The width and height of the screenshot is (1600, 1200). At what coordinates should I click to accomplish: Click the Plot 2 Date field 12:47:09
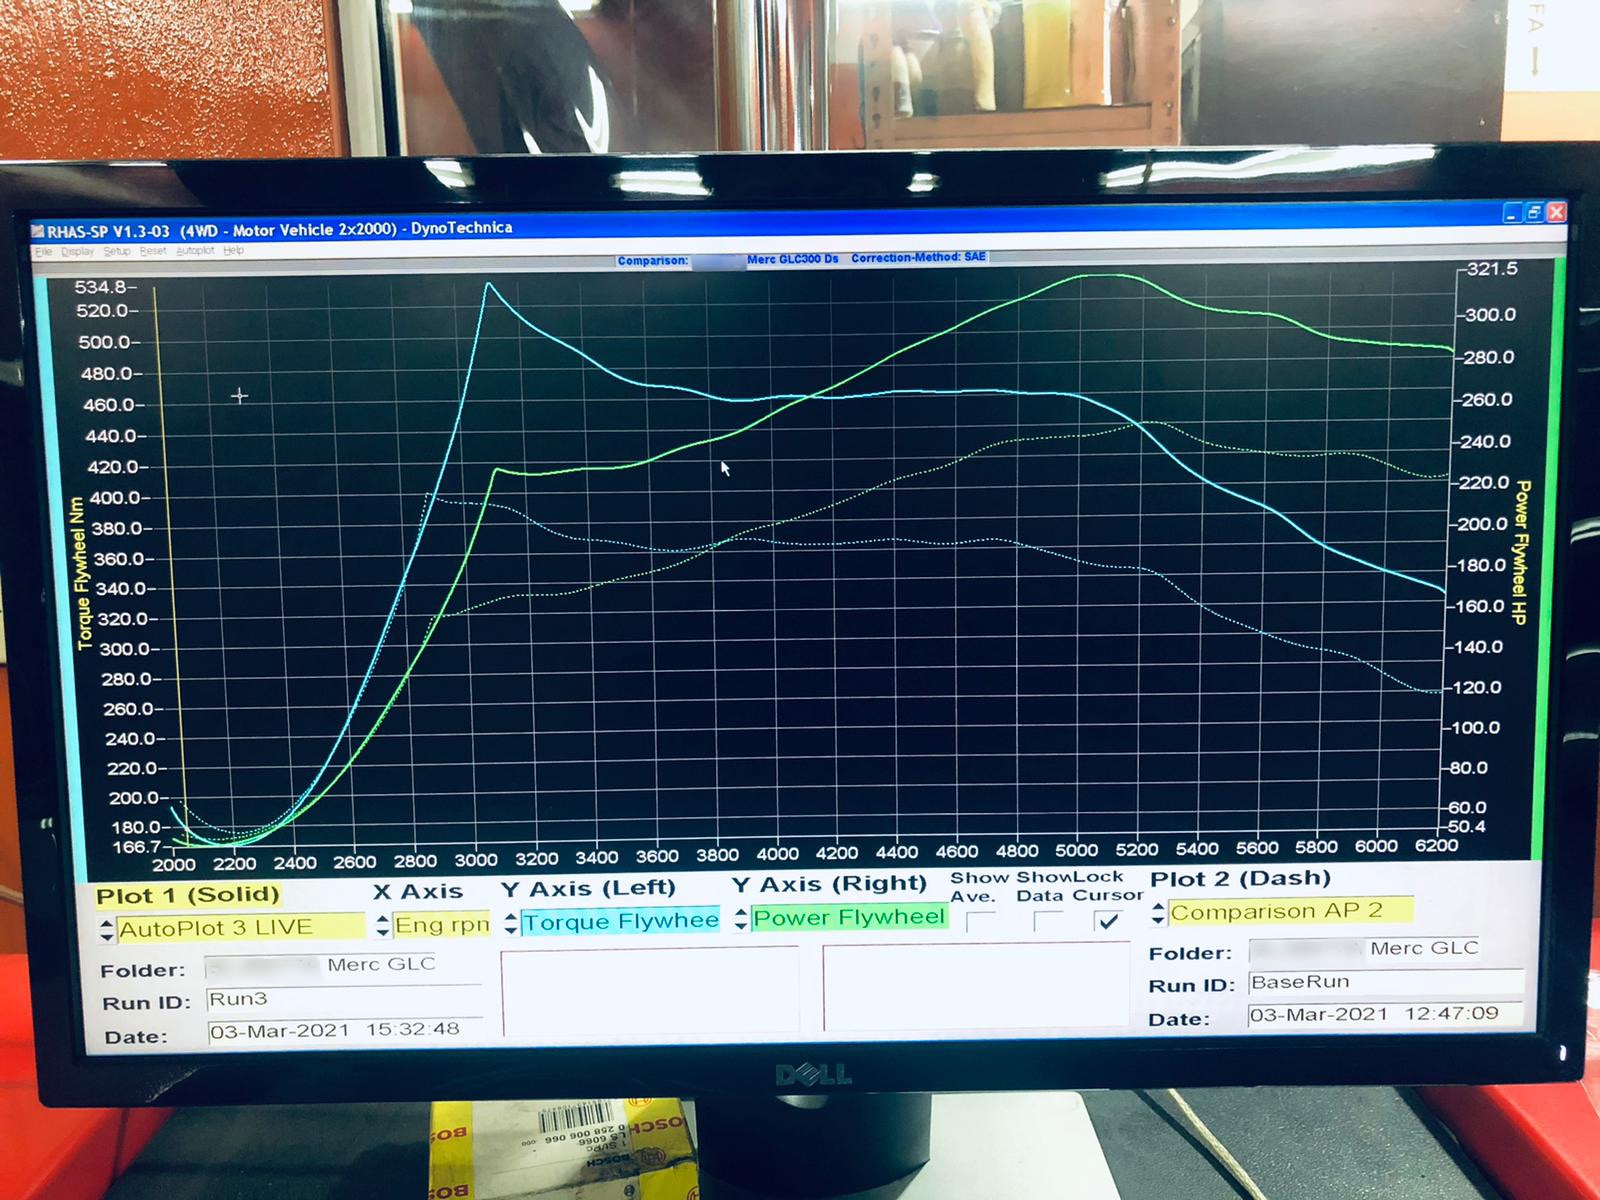[x=1386, y=1014]
